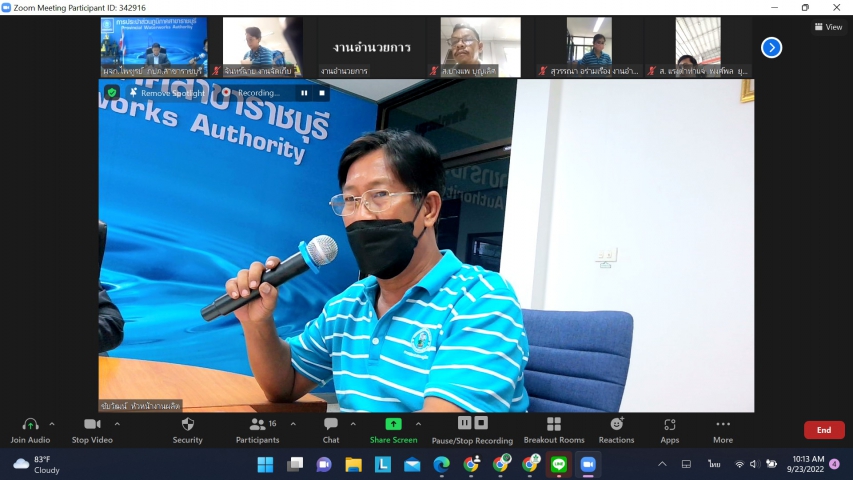Stop recording from bottom toolbar
This screenshot has width=853, height=480.
coord(481,423)
